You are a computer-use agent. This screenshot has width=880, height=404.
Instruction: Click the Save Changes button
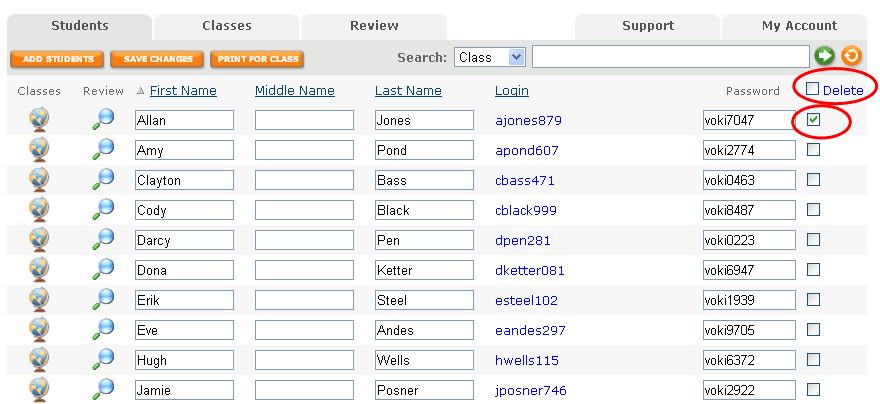click(157, 59)
